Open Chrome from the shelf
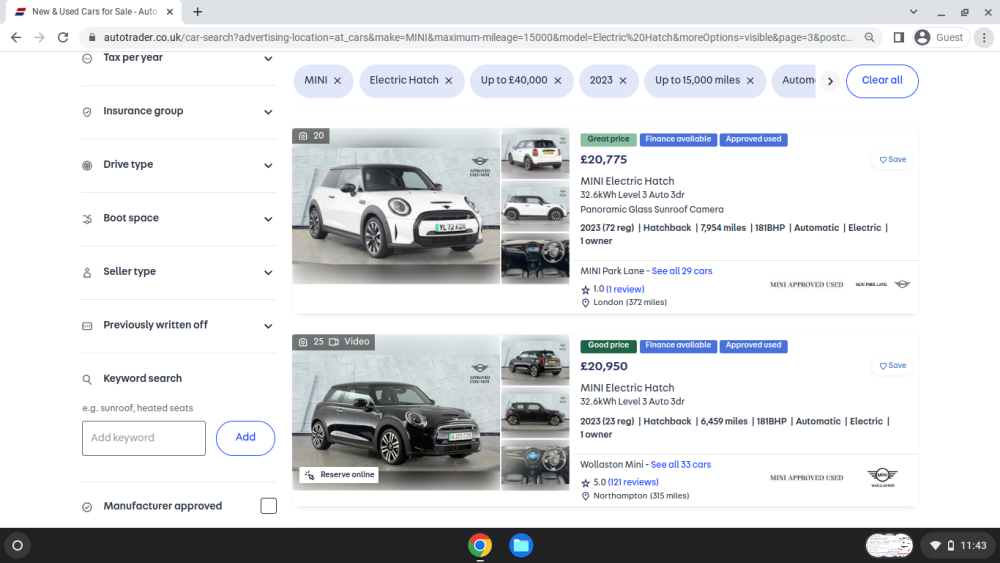This screenshot has height=563, width=1000. tap(480, 546)
